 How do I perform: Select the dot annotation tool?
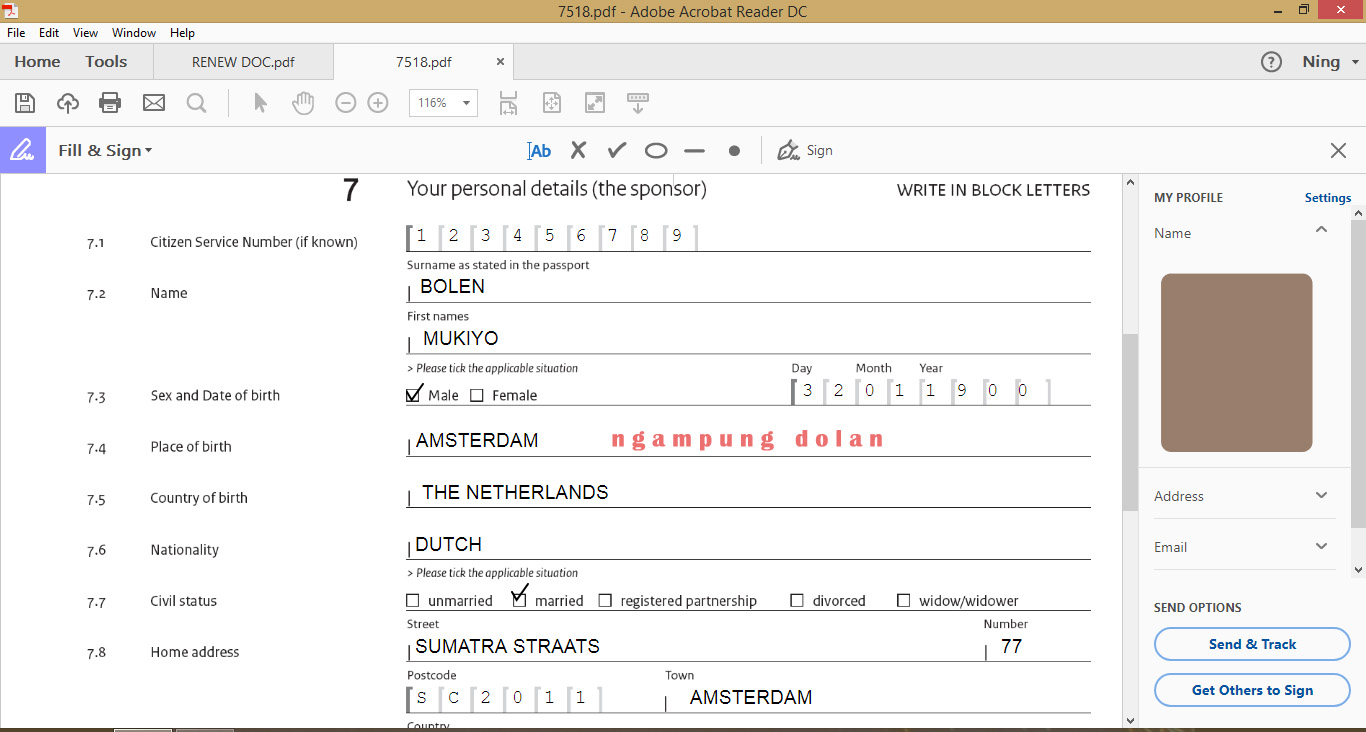click(734, 151)
